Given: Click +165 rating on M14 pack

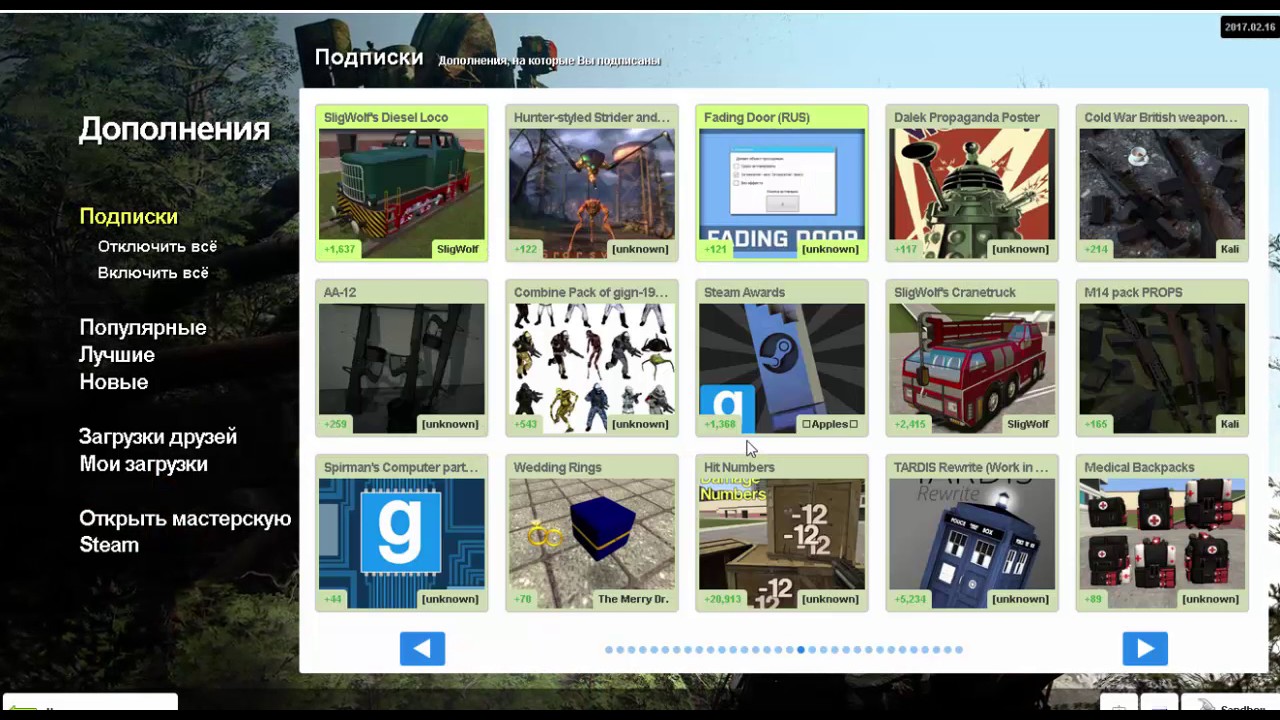Looking at the screenshot, I should tap(1096, 424).
